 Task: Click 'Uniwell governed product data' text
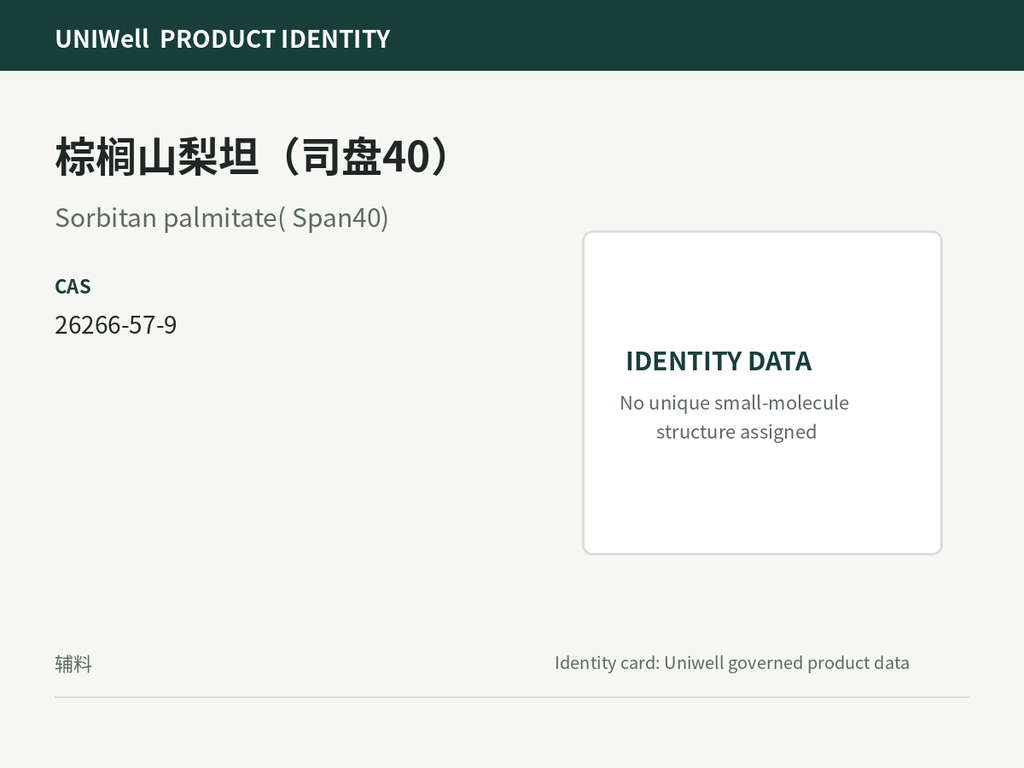pyautogui.click(x=787, y=663)
